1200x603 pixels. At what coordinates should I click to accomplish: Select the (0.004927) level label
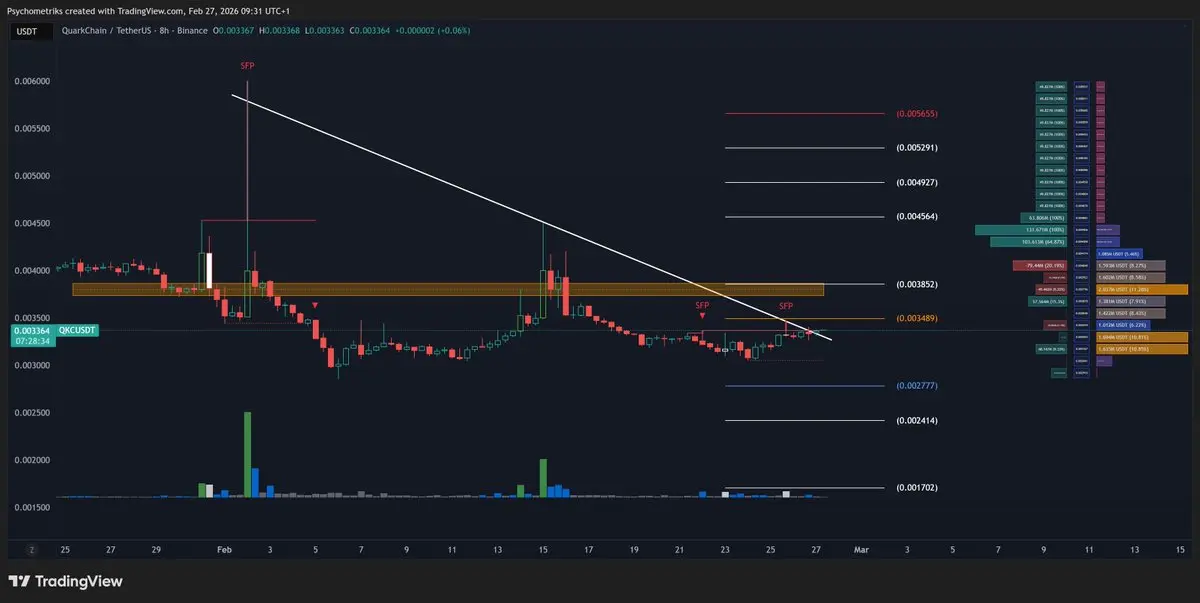(x=916, y=183)
